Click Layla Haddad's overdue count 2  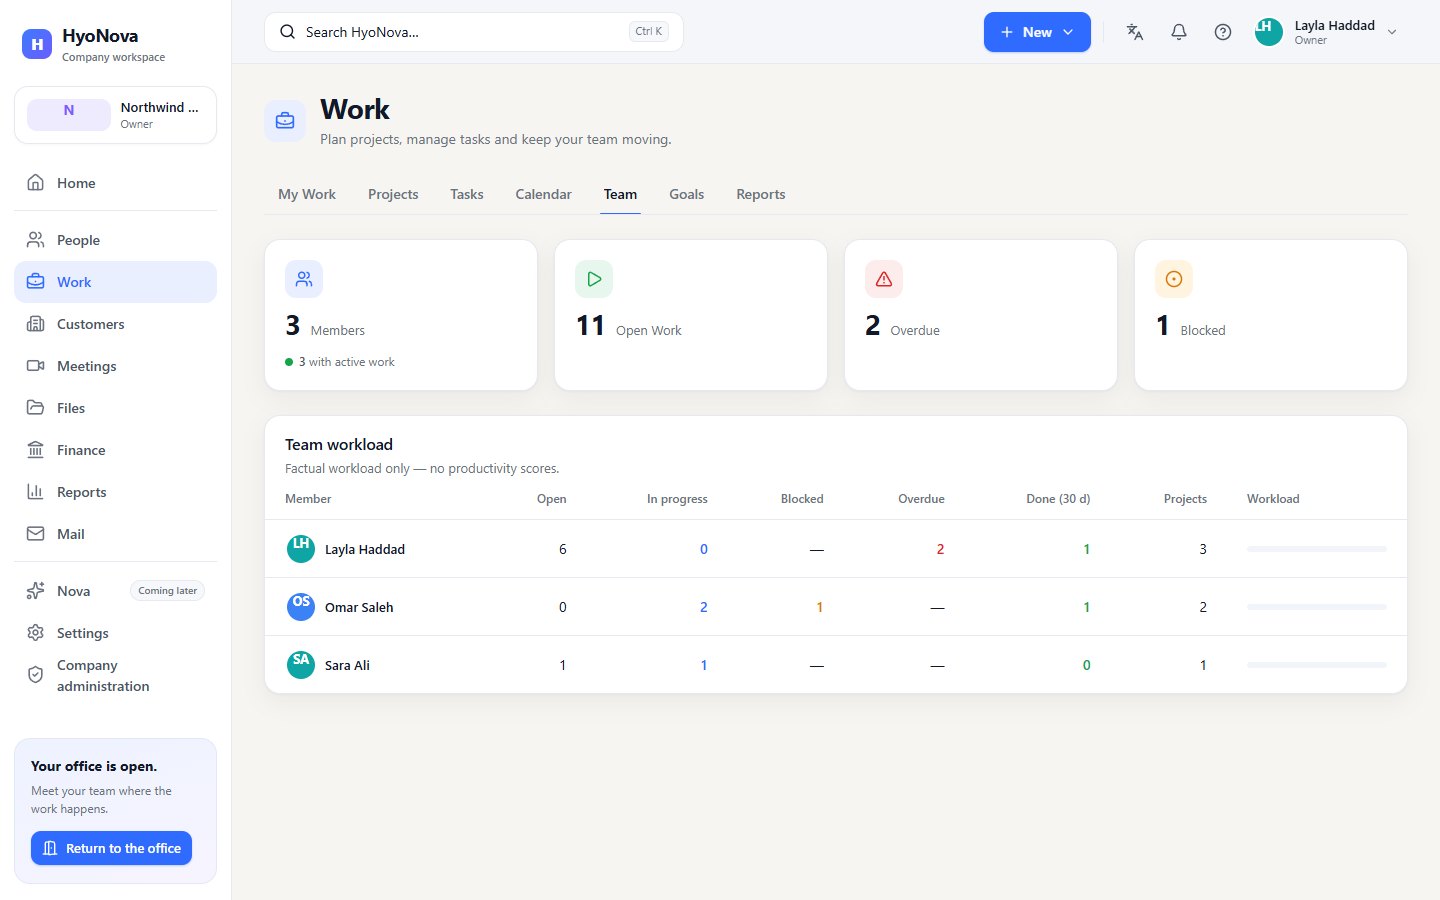940,549
